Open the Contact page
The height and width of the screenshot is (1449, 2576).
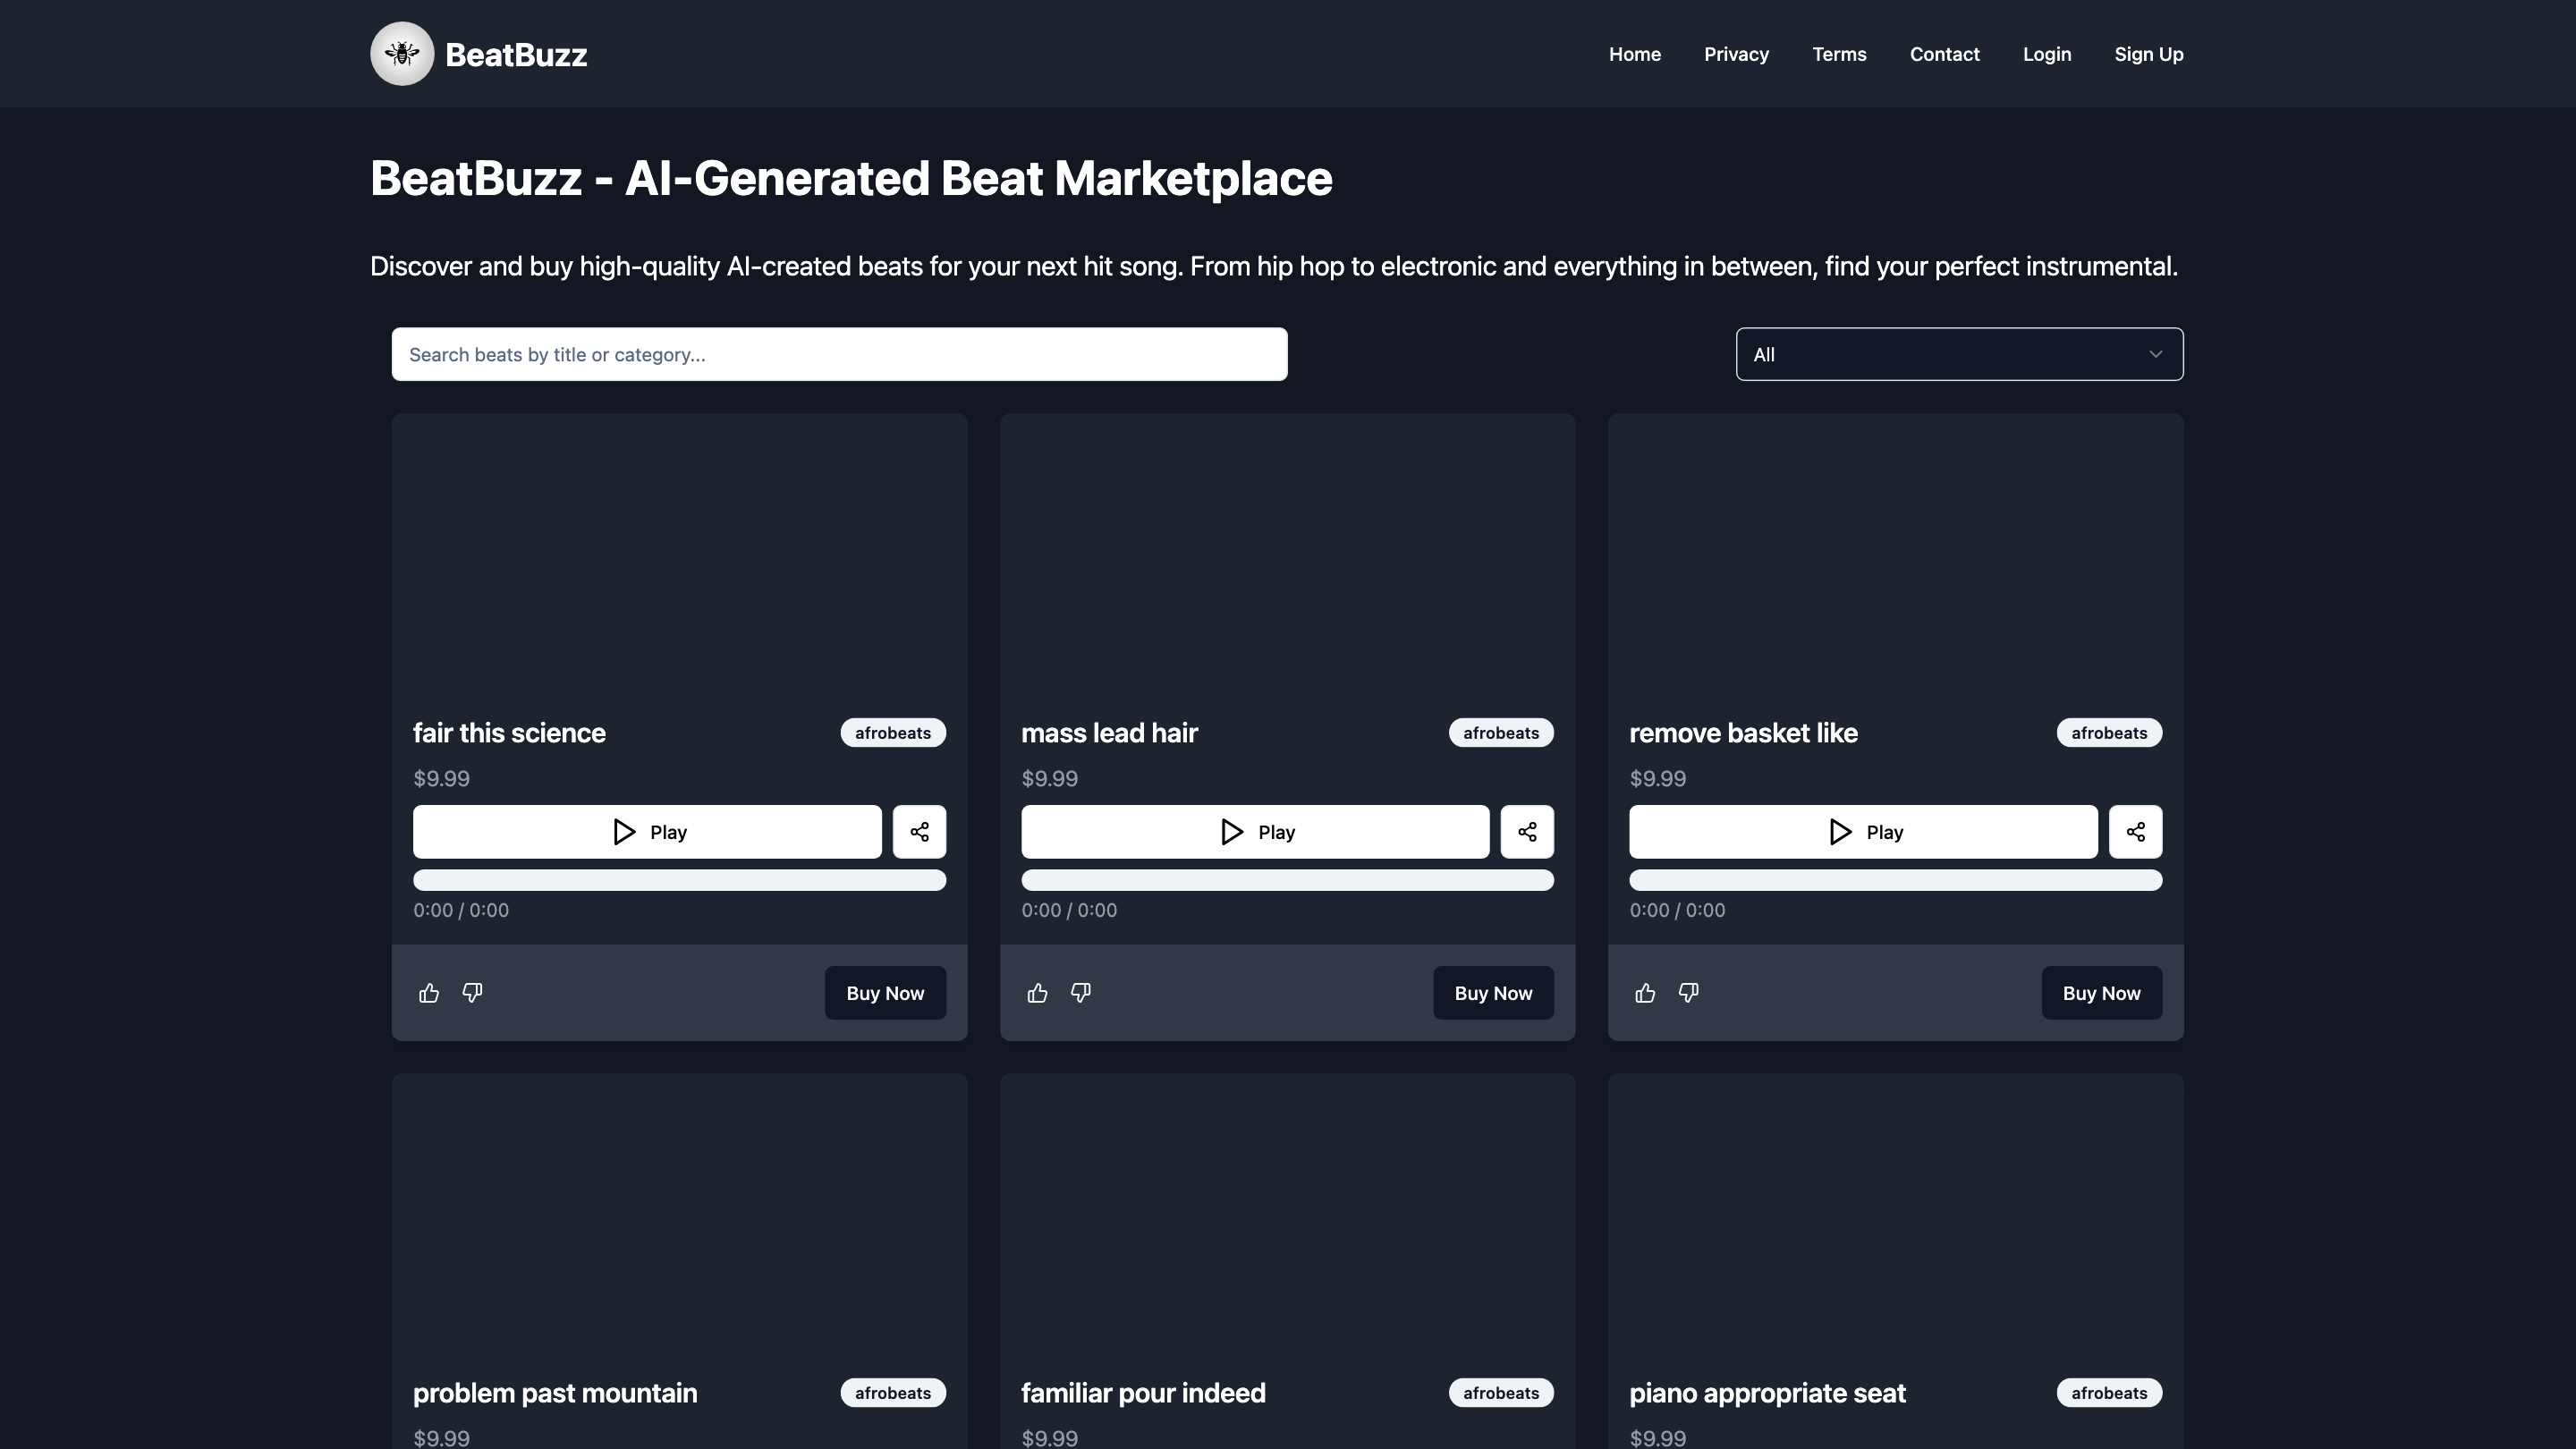(x=1944, y=54)
